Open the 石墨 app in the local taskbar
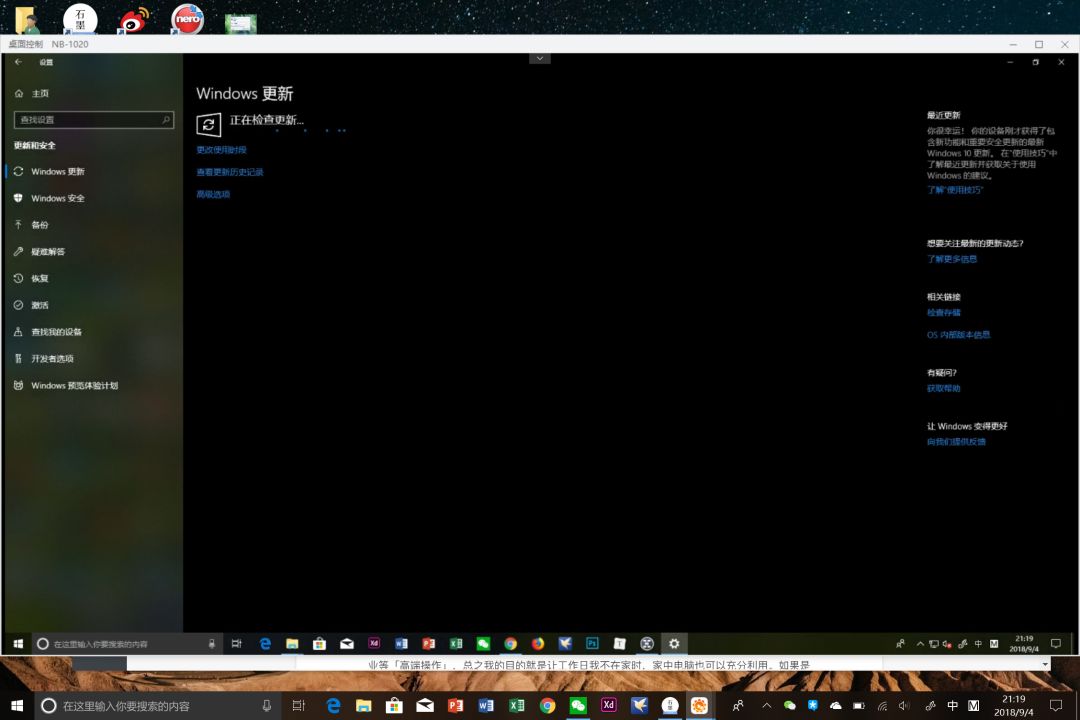Image resolution: width=1080 pixels, height=720 pixels. pyautogui.click(x=669, y=706)
